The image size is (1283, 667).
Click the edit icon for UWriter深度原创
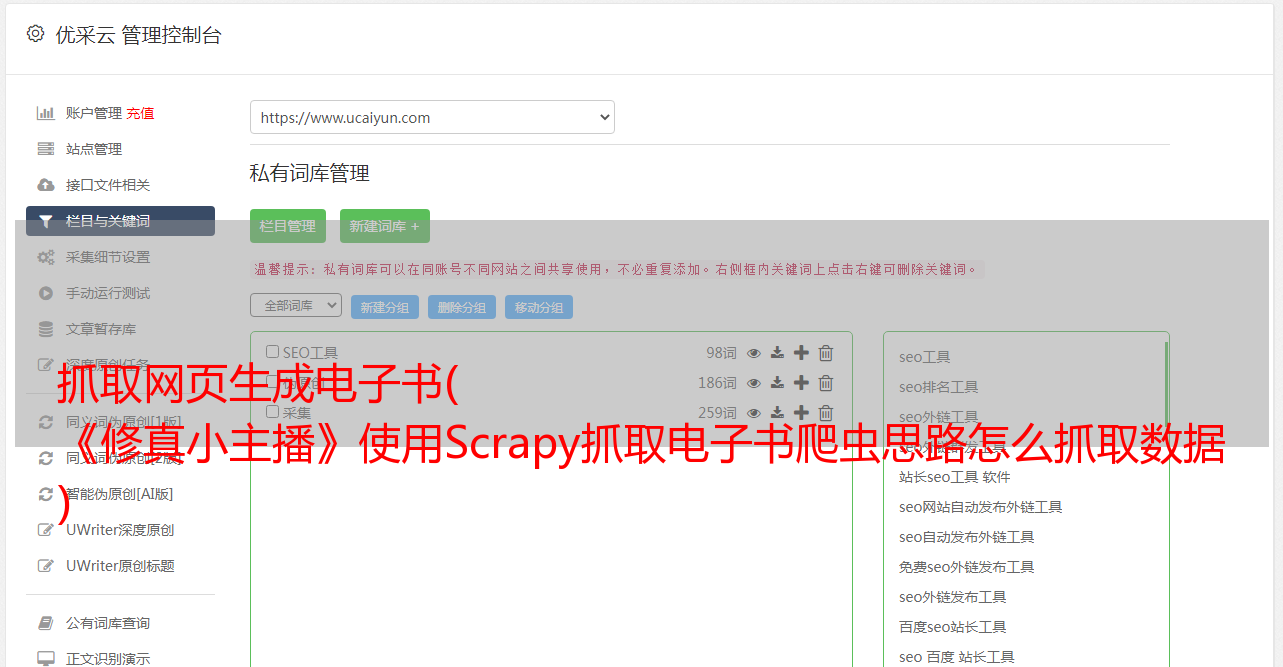coord(46,530)
